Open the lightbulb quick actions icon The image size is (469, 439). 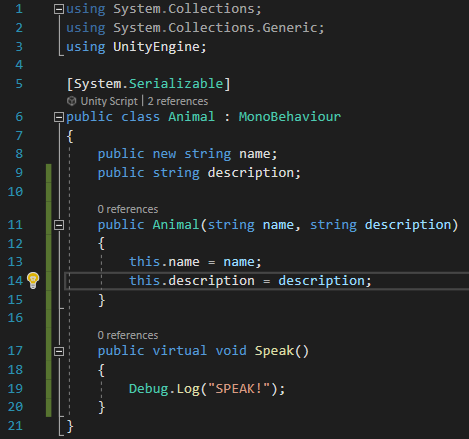click(x=33, y=280)
